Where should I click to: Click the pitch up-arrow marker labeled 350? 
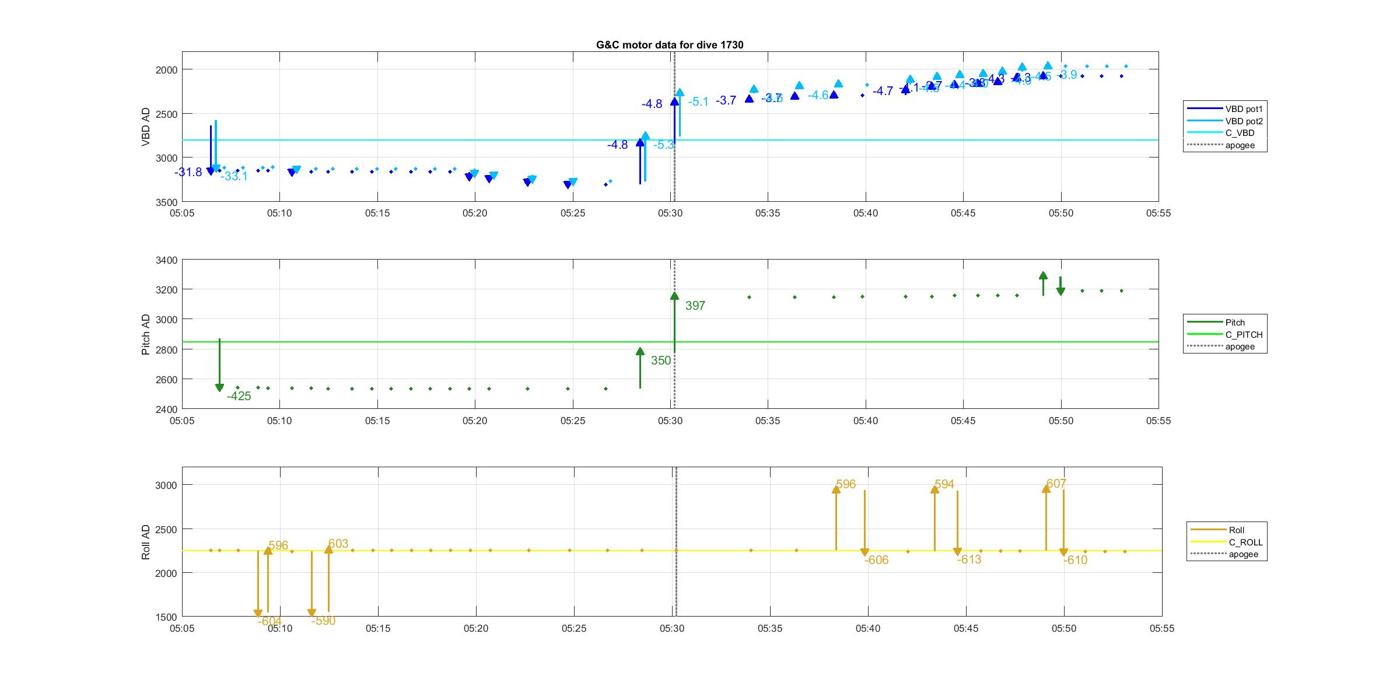click(x=640, y=352)
